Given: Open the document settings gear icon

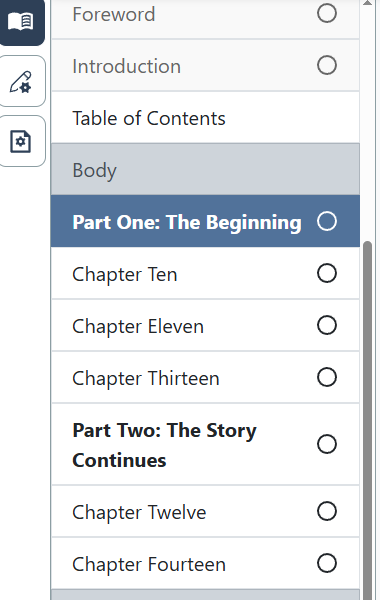Looking at the screenshot, I should pyautogui.click(x=21, y=141).
